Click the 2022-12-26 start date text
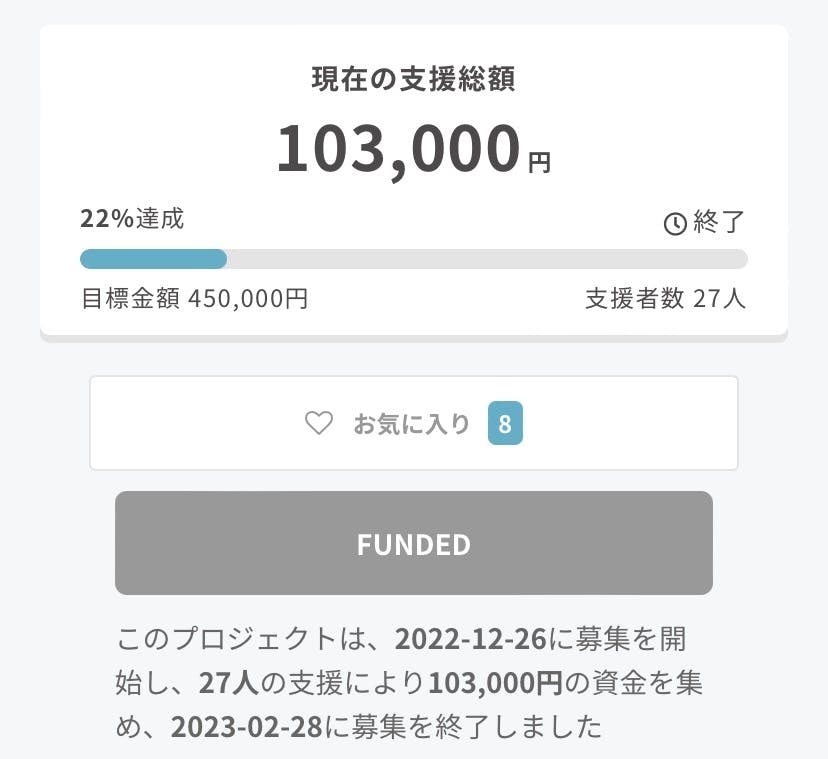 [x=470, y=638]
